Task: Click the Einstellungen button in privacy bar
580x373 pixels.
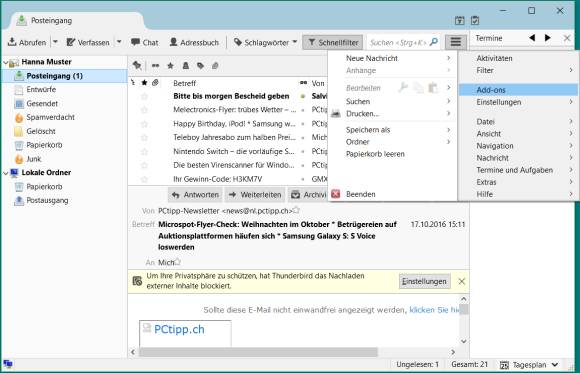Action: [x=425, y=282]
